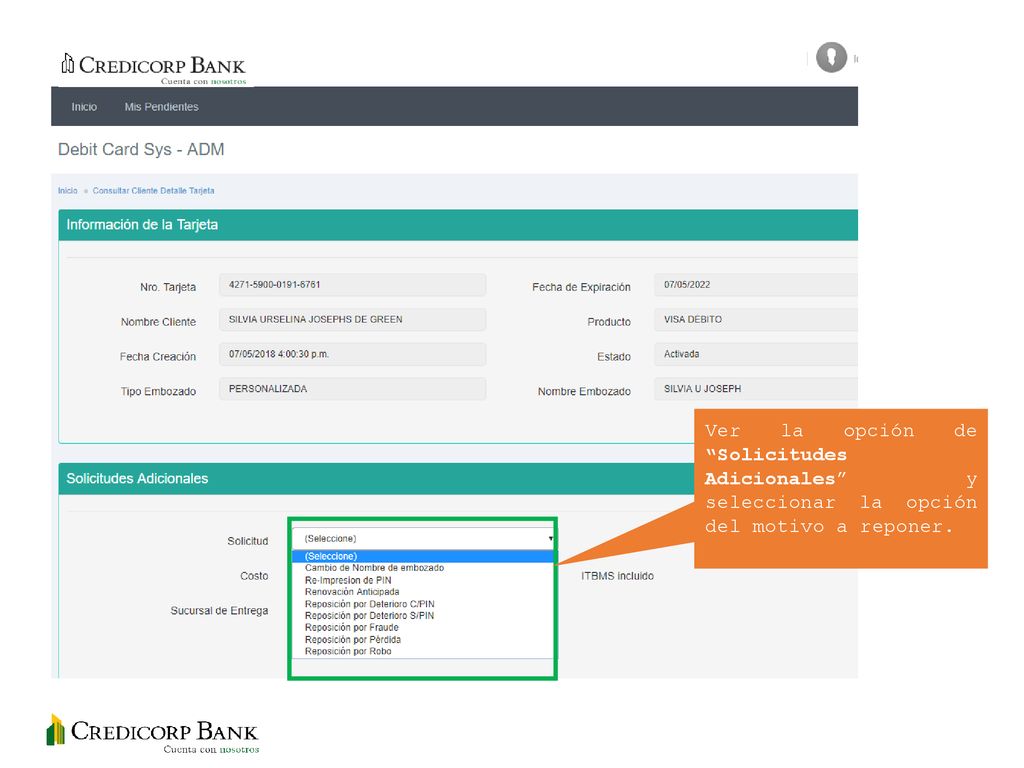Click the Estado label
The width and height of the screenshot is (1024, 768).
coord(614,357)
